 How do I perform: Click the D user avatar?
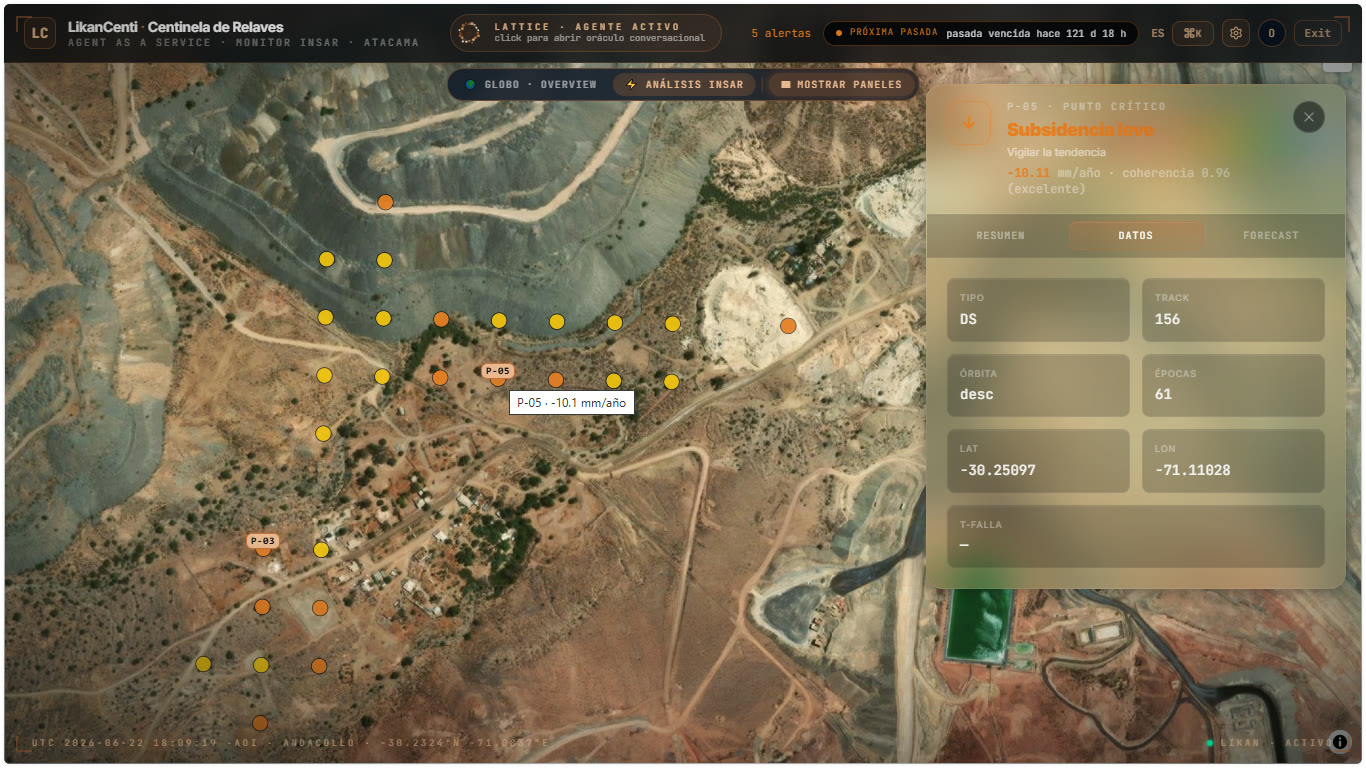(x=1271, y=33)
